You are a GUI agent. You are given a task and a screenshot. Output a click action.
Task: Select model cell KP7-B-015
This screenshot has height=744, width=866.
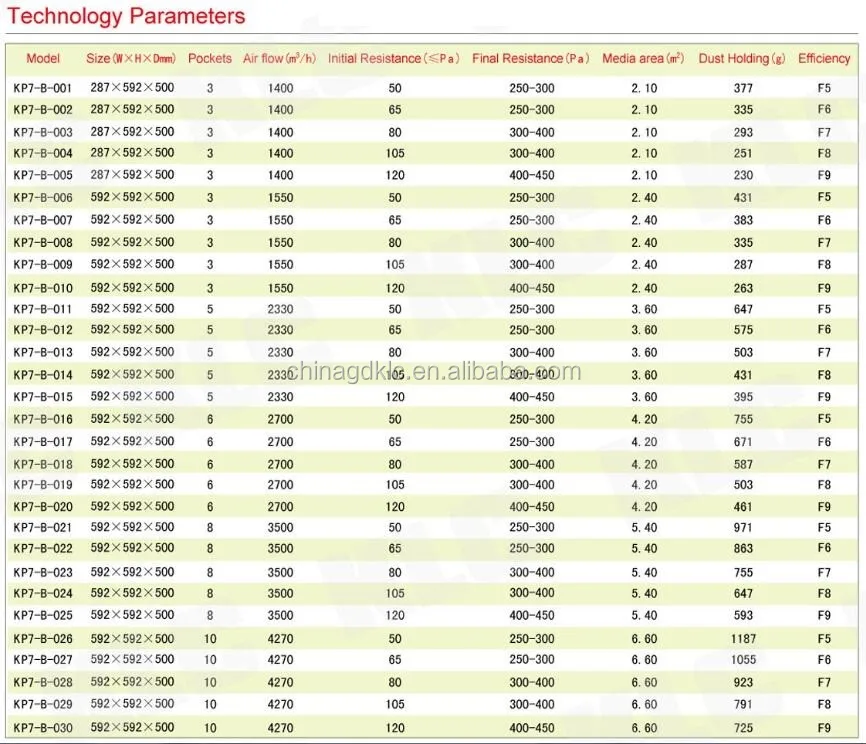(43, 397)
